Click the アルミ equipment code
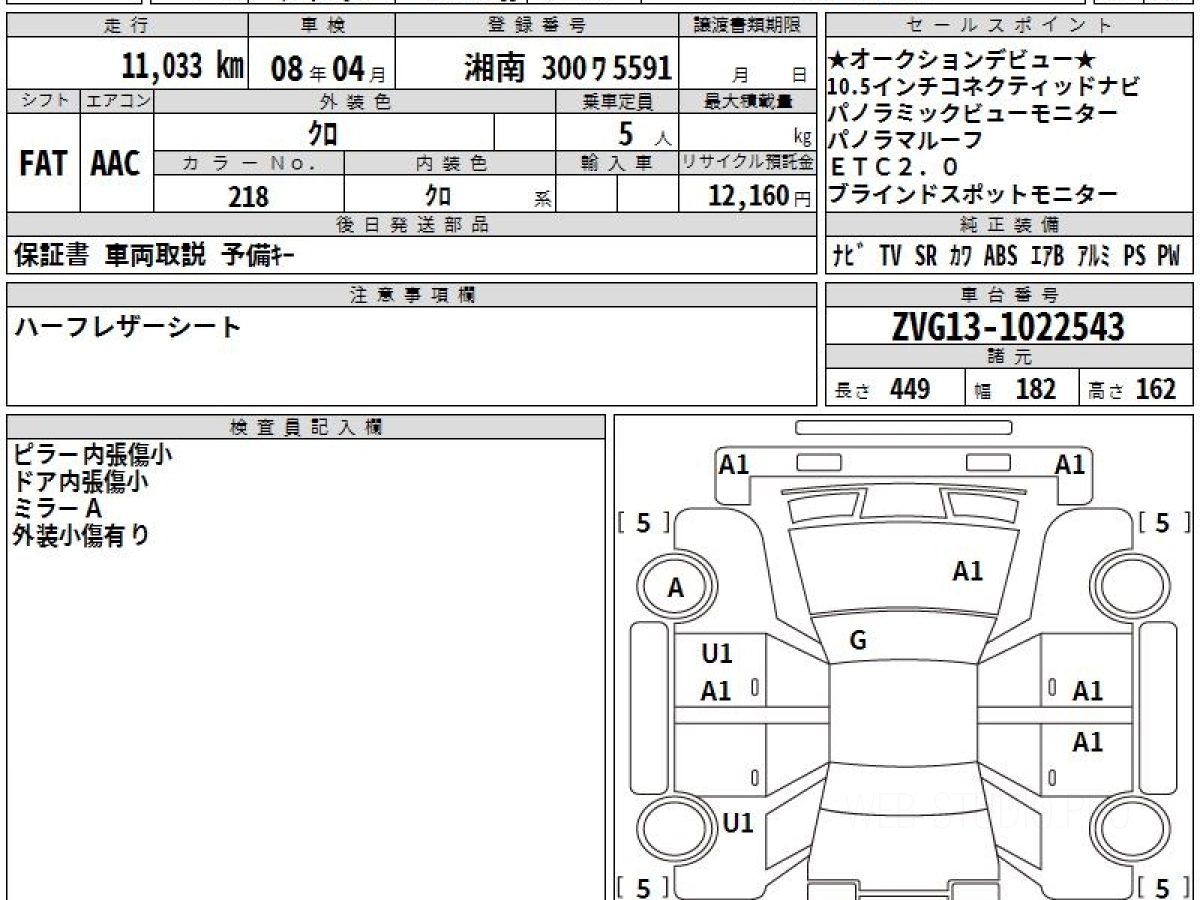The image size is (1200, 900). 1094,256
